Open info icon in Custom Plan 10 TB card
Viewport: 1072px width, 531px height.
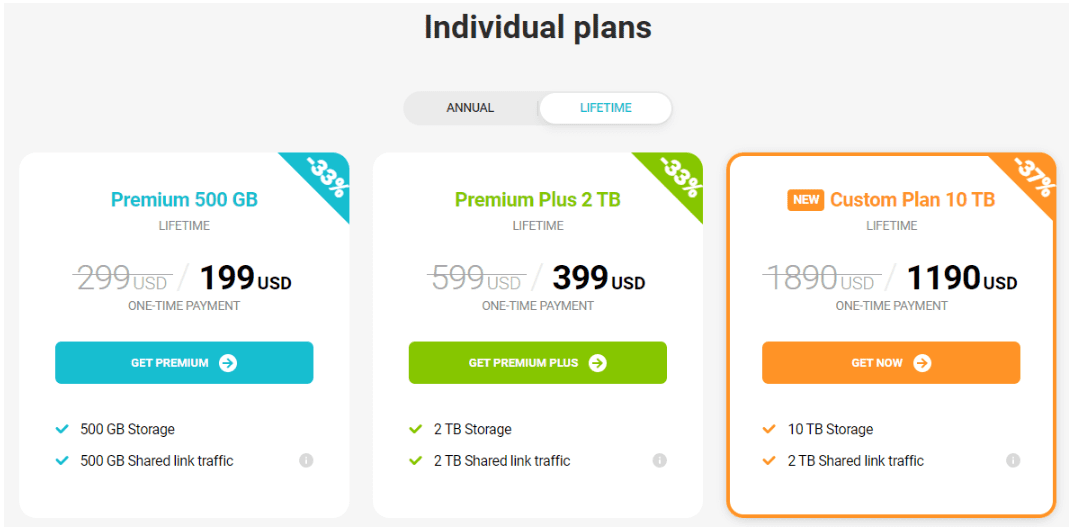tap(1013, 461)
